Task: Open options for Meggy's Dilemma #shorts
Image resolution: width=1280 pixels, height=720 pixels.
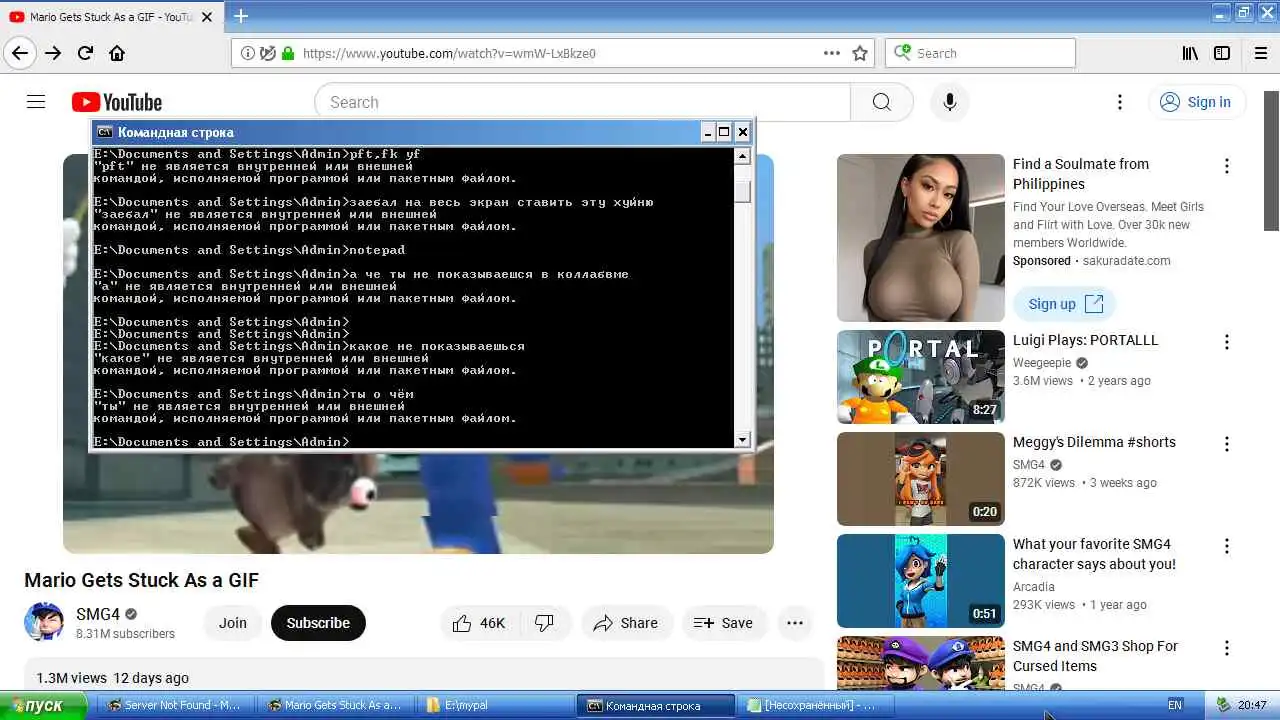Action: coord(1227,444)
